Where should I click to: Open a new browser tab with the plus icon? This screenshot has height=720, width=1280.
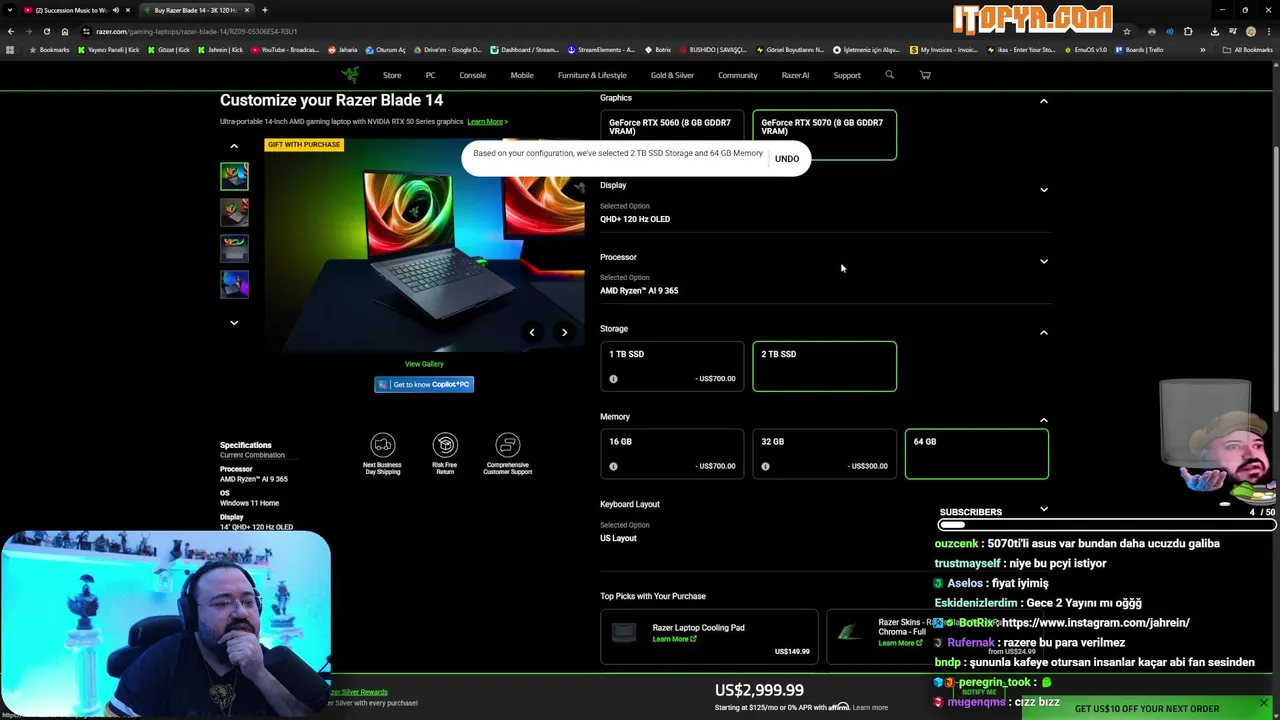264,10
